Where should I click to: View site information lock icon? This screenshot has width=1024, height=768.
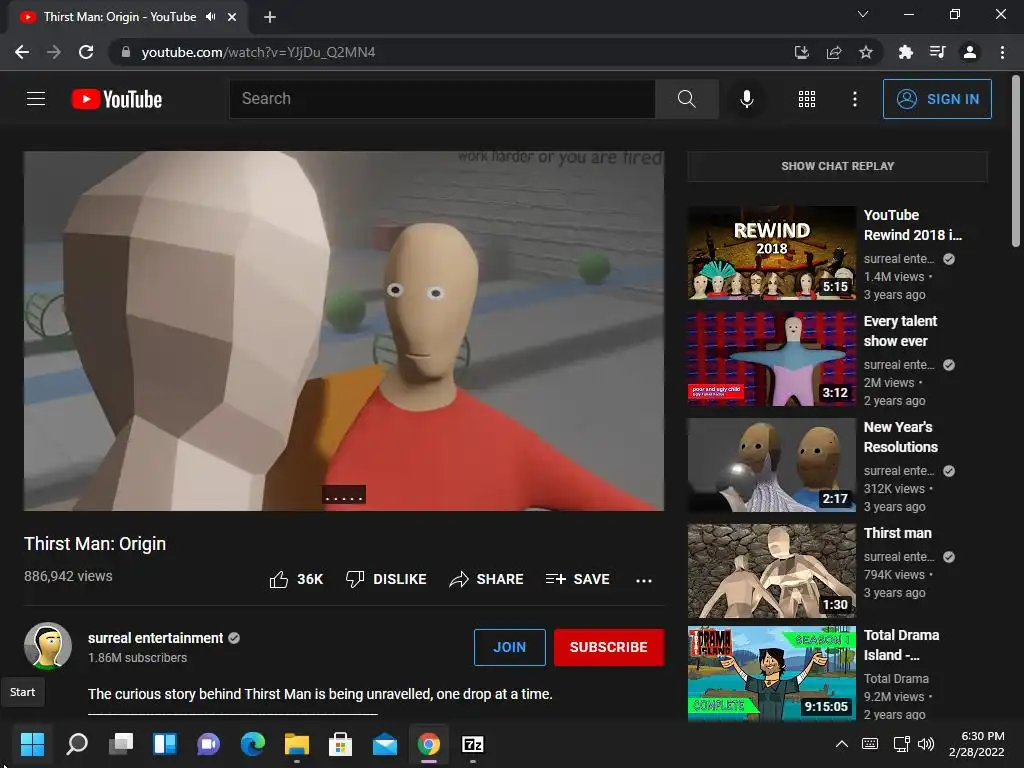coord(126,52)
